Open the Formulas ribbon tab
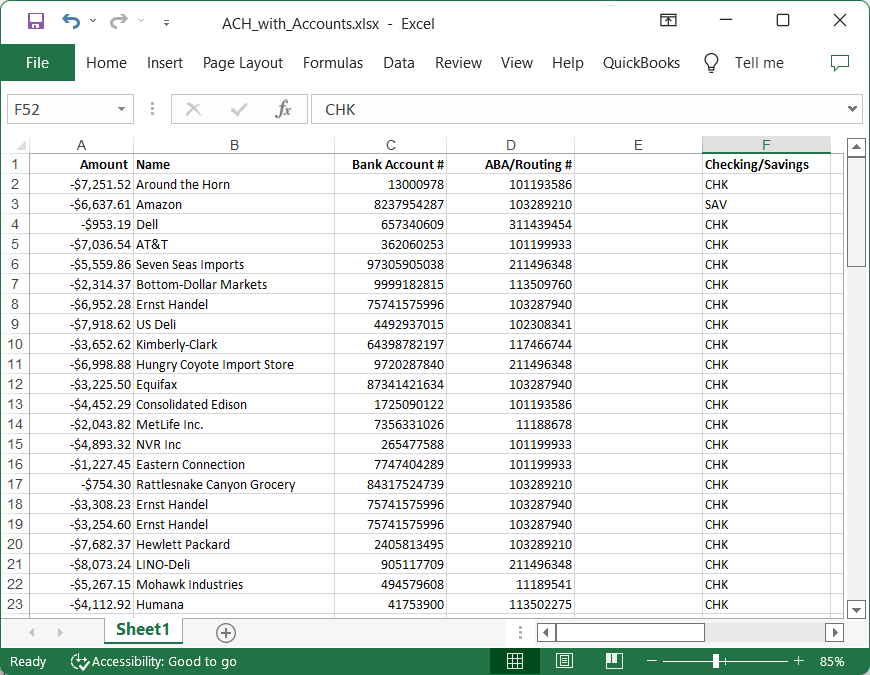This screenshot has height=675, width=870. point(333,63)
